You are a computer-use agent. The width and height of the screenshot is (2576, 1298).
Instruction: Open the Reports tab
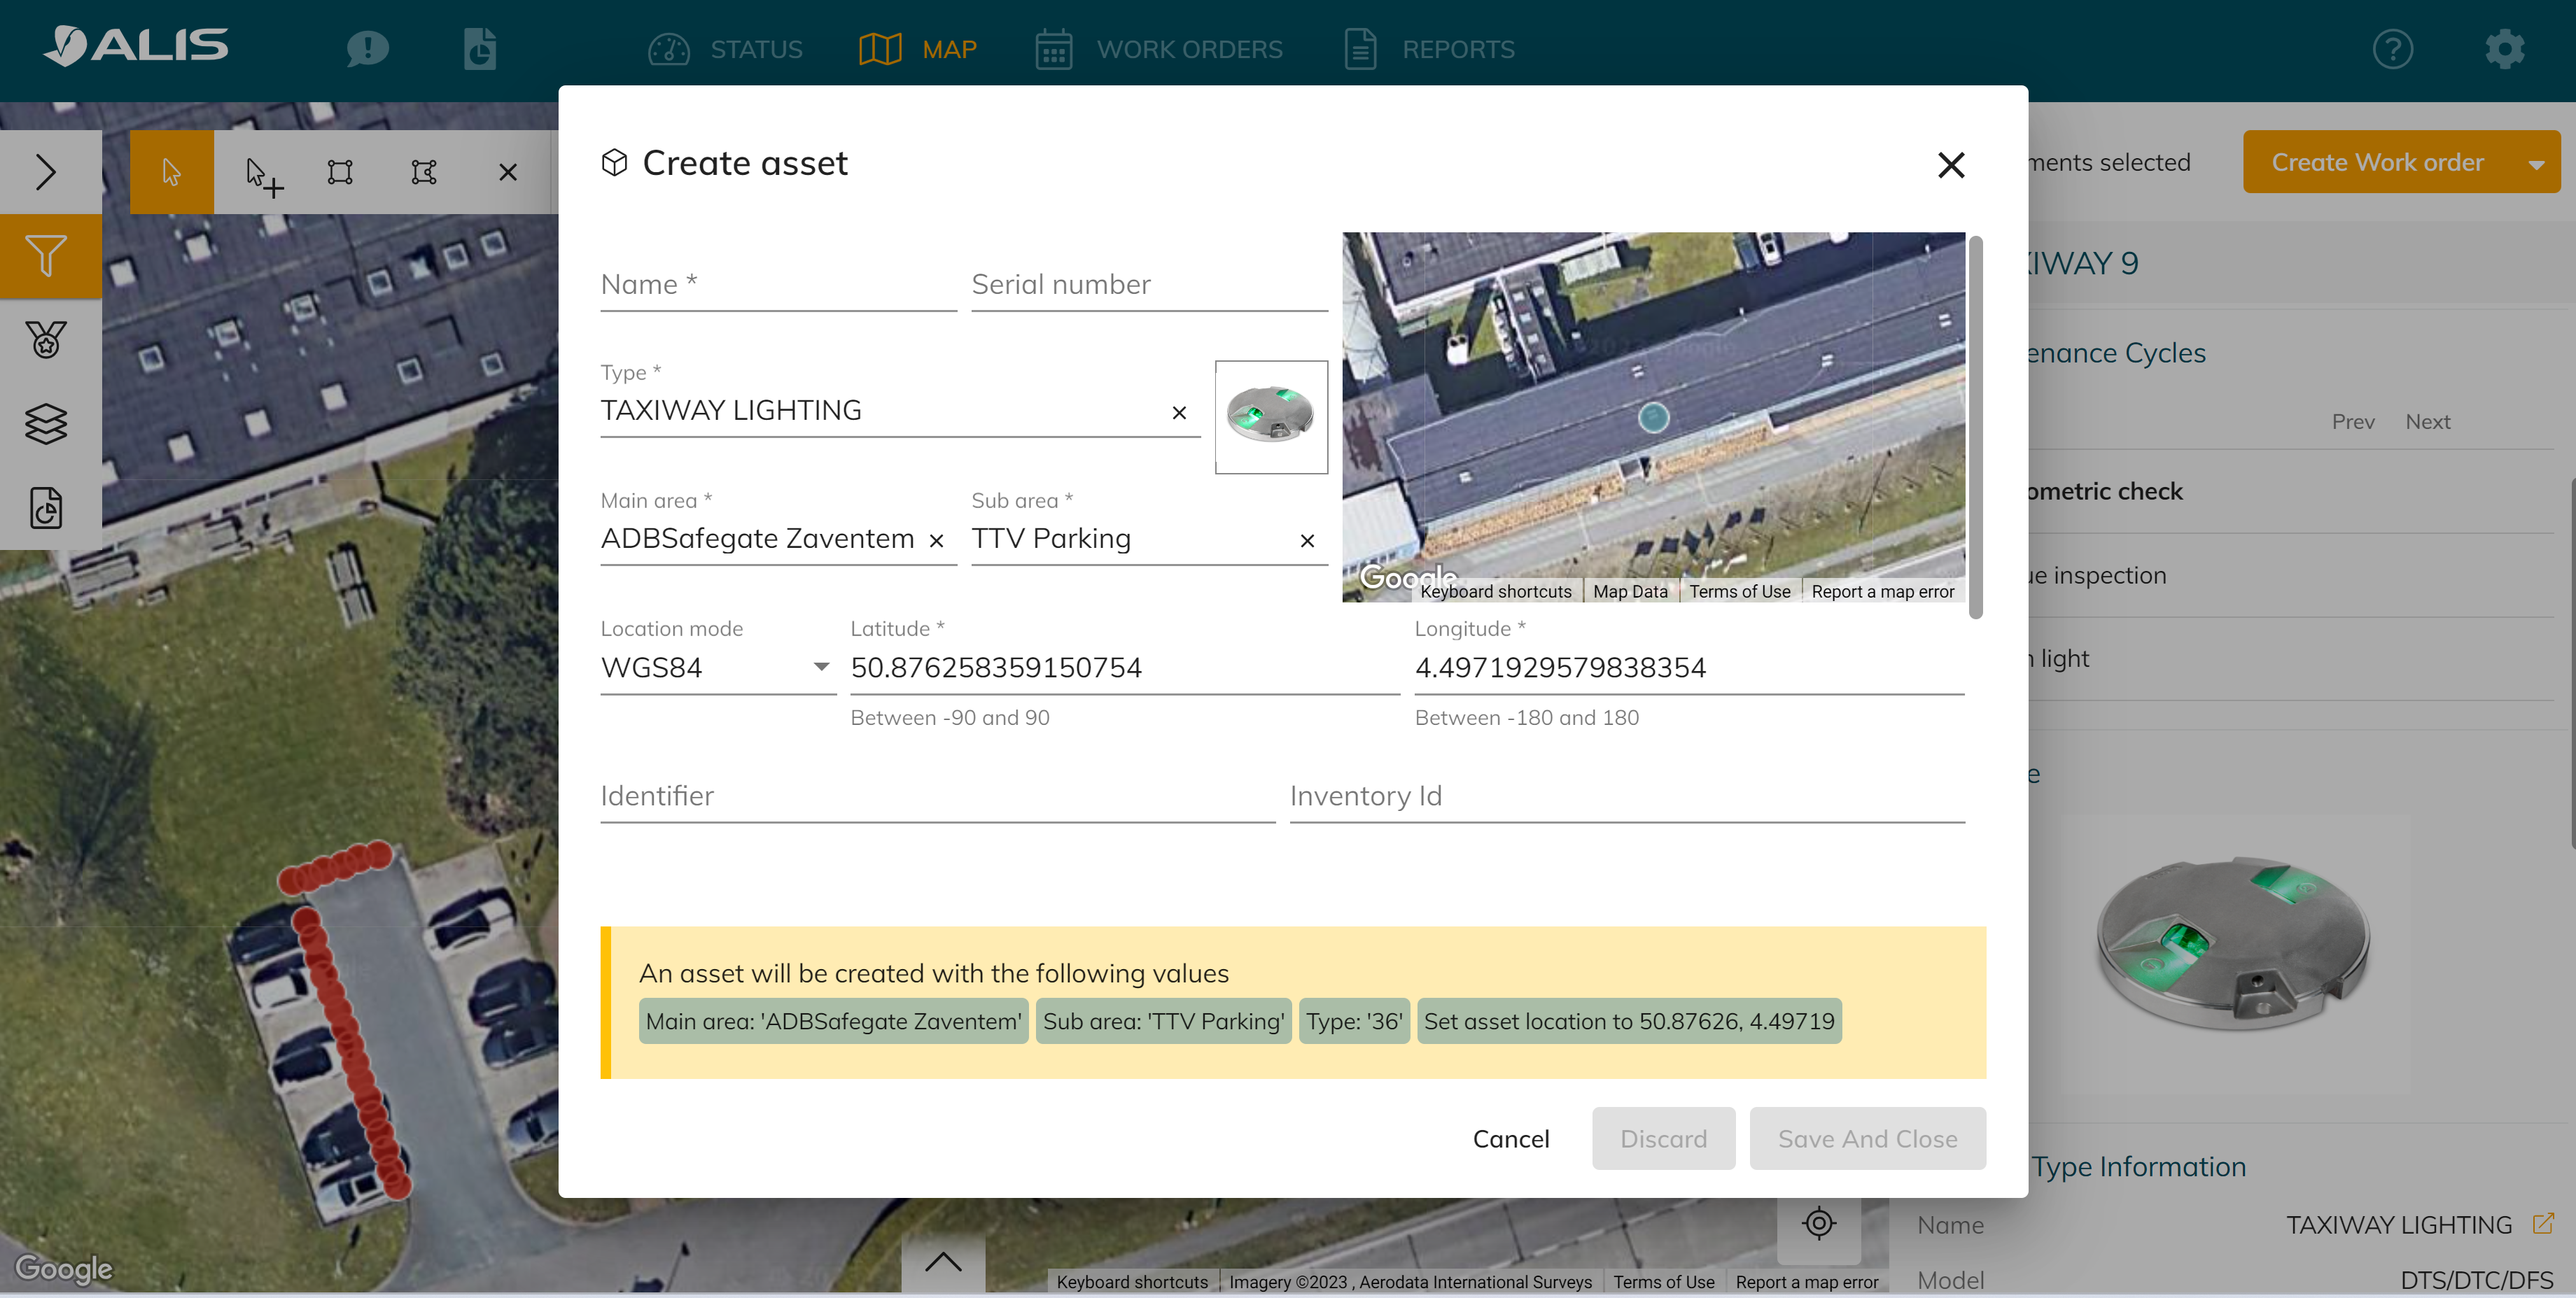[x=1429, y=49]
